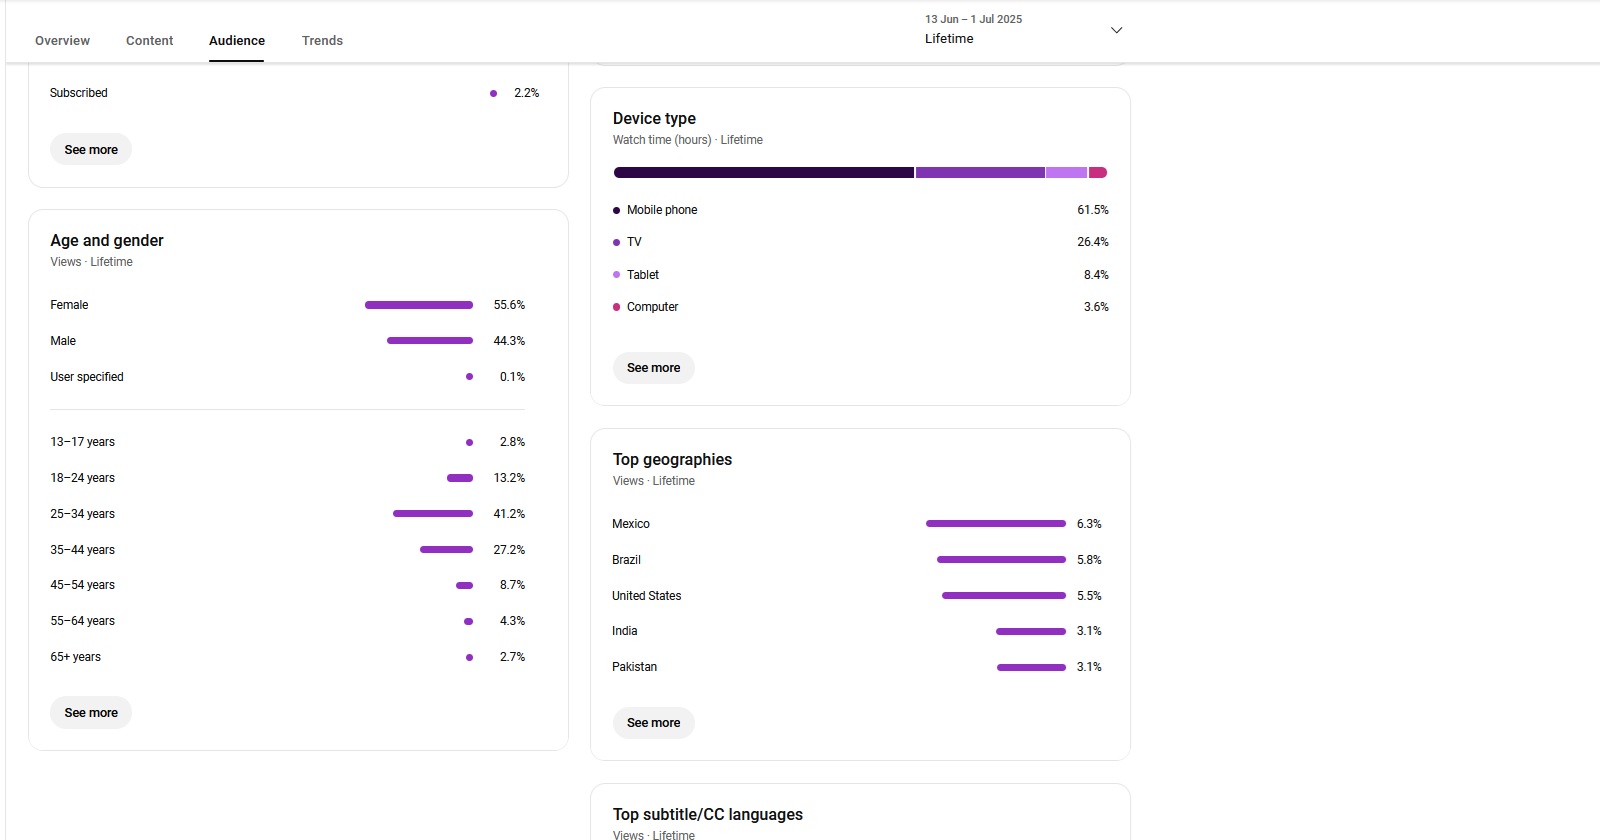
Task: Click See more in Device type card
Action: point(653,368)
